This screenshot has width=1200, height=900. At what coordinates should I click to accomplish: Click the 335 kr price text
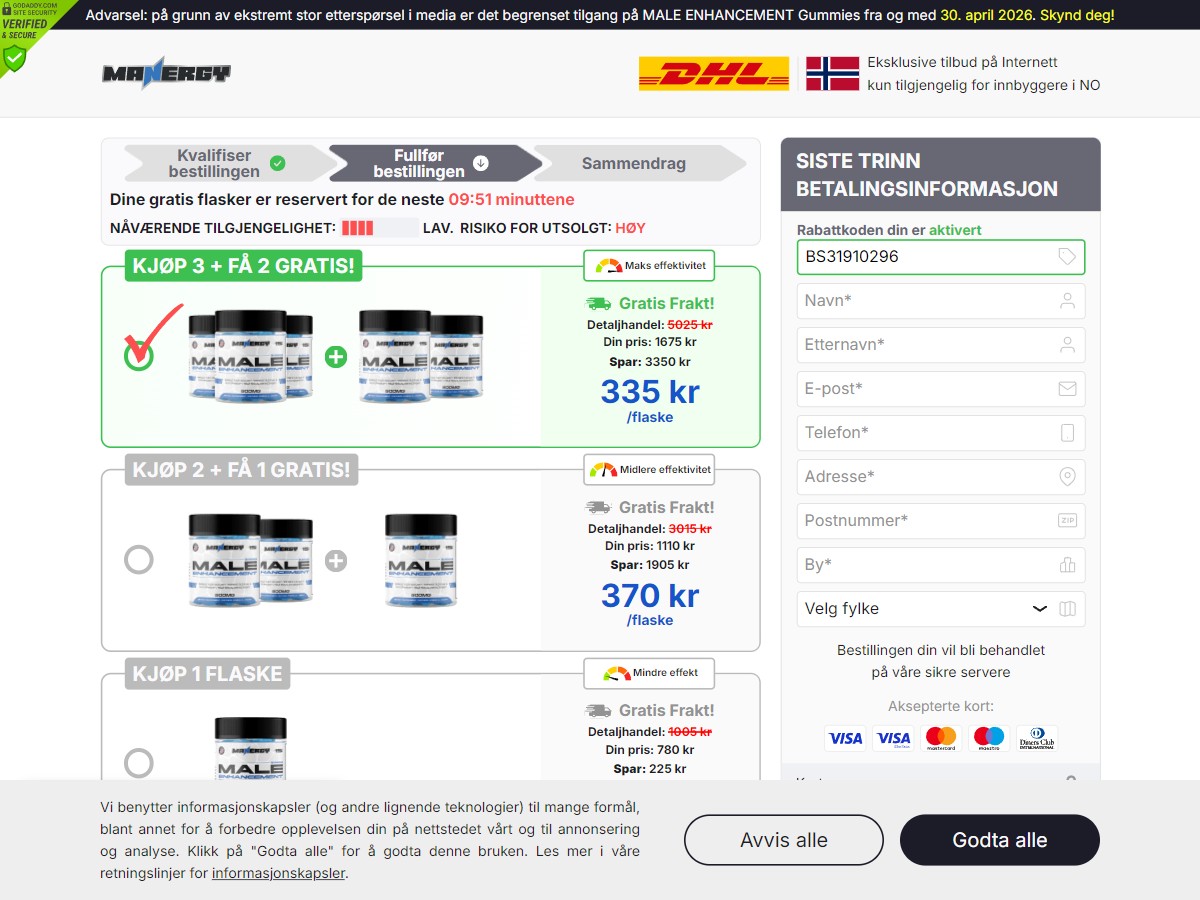(x=650, y=391)
